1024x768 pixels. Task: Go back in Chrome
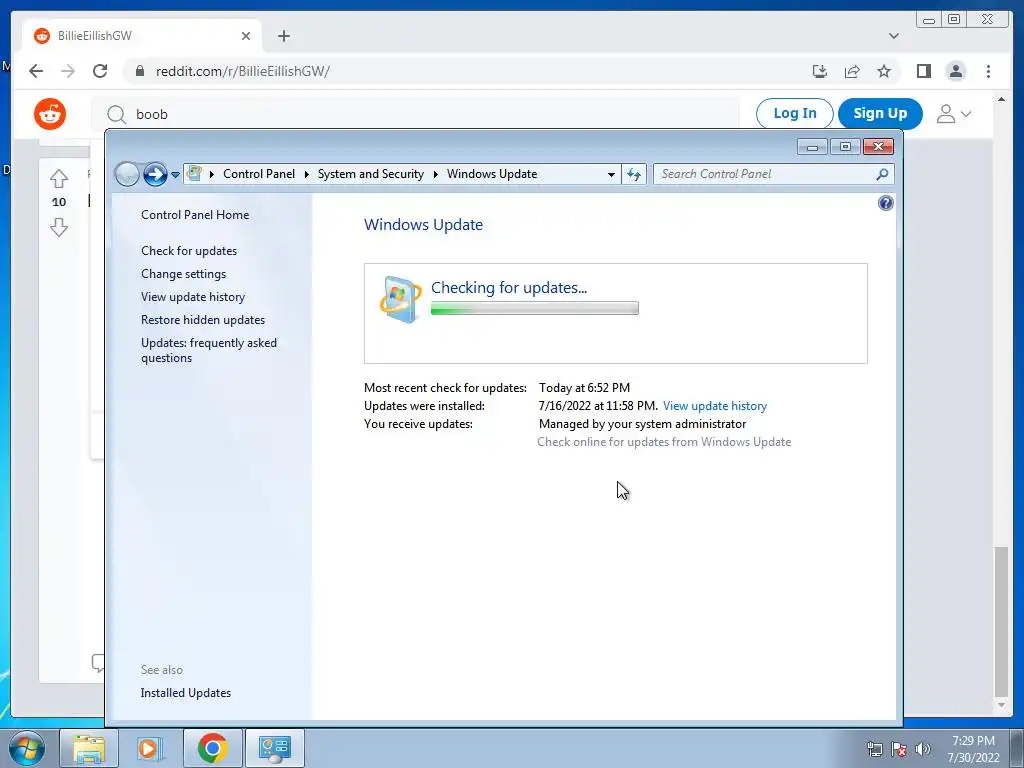[x=36, y=71]
